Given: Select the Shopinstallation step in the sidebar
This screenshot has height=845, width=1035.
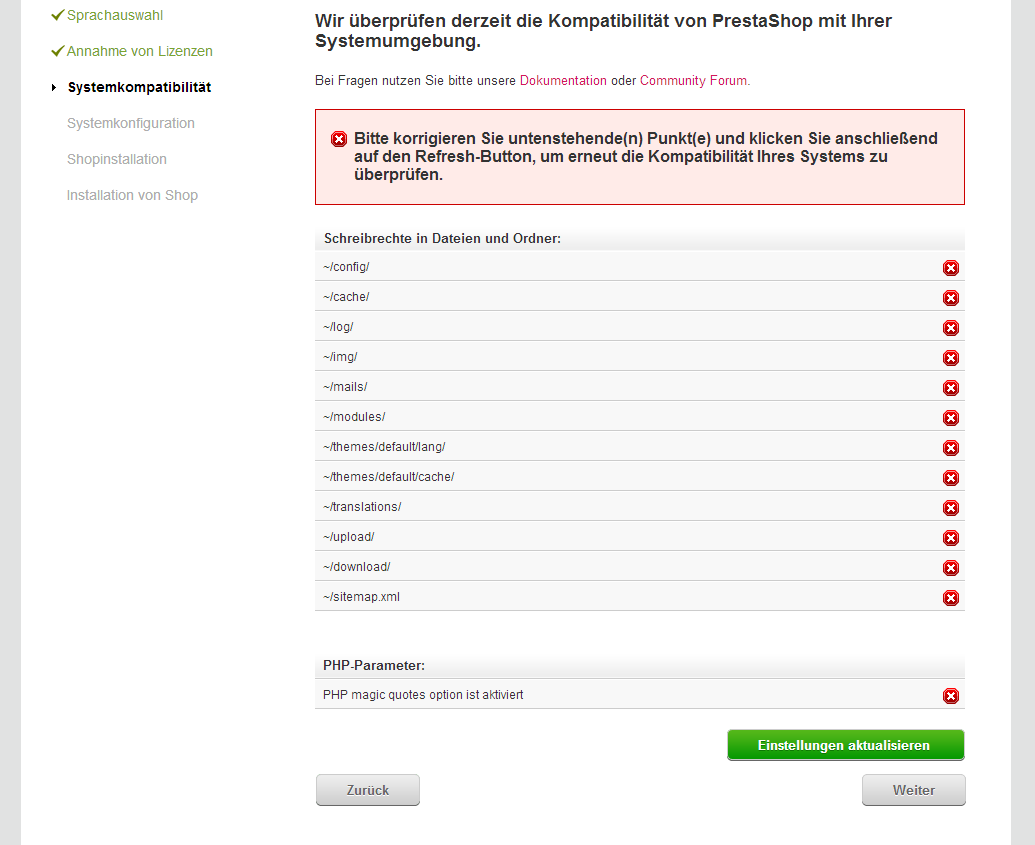Looking at the screenshot, I should 117,159.
